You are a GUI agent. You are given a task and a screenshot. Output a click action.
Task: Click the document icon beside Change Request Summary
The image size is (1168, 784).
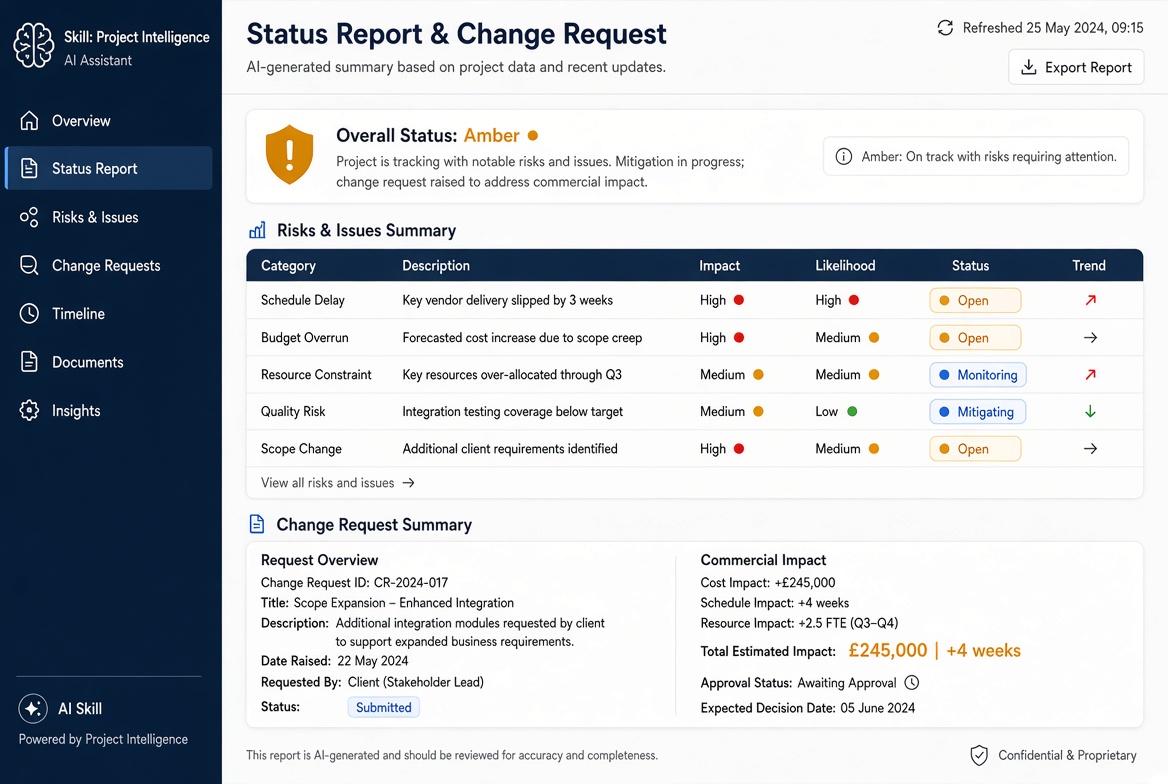tap(257, 524)
